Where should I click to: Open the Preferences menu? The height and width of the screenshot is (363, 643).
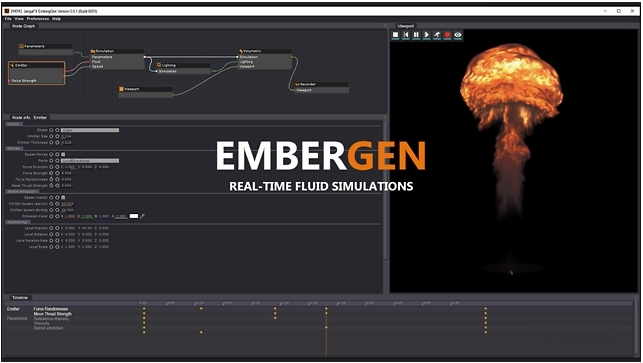(x=38, y=19)
